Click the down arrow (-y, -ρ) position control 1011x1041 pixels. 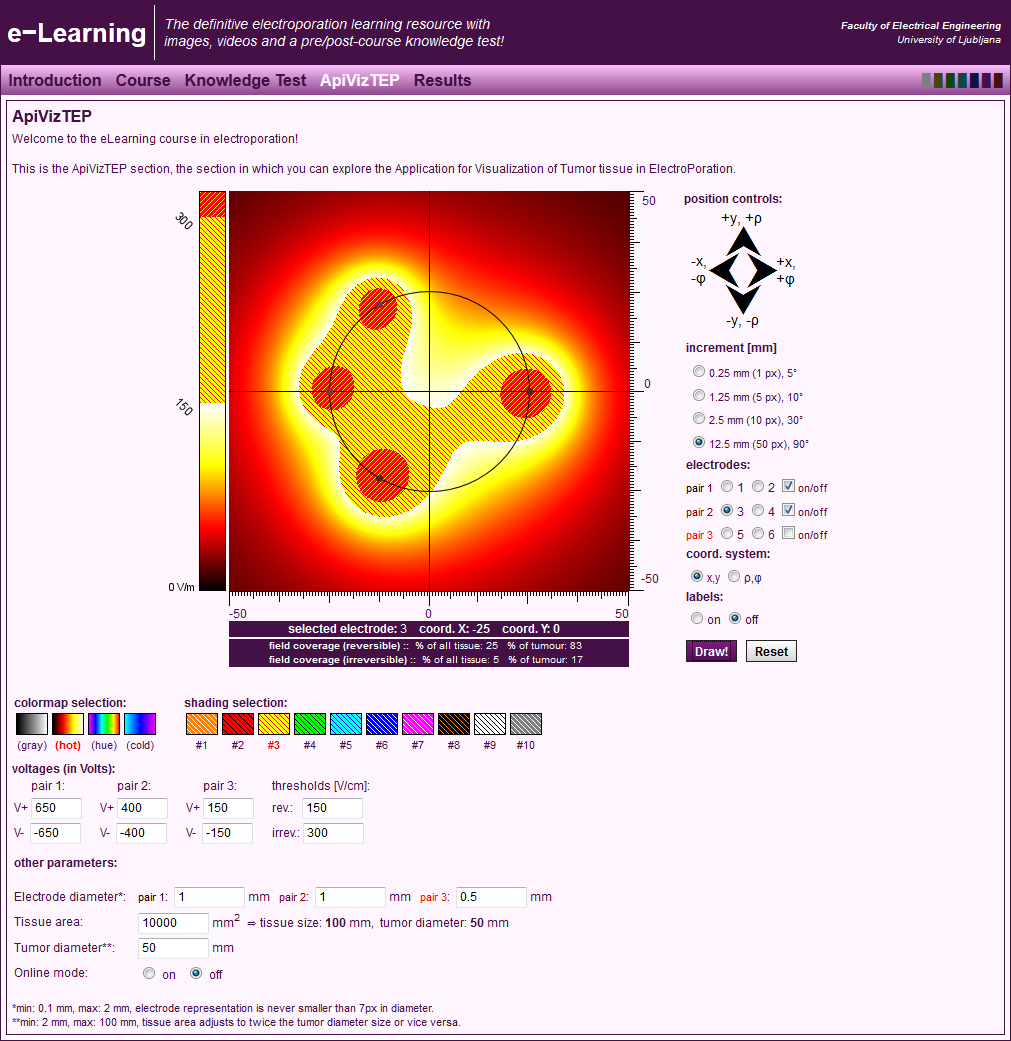click(743, 299)
